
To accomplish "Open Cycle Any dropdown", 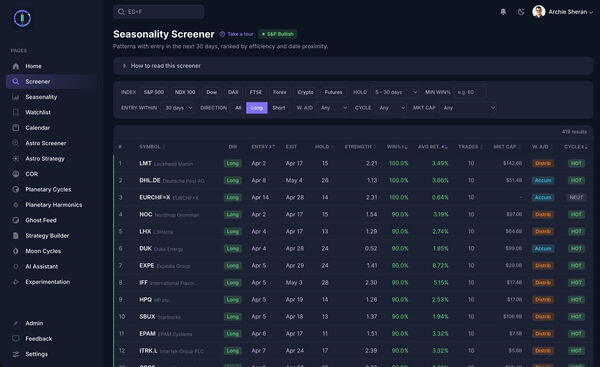I will point(391,108).
